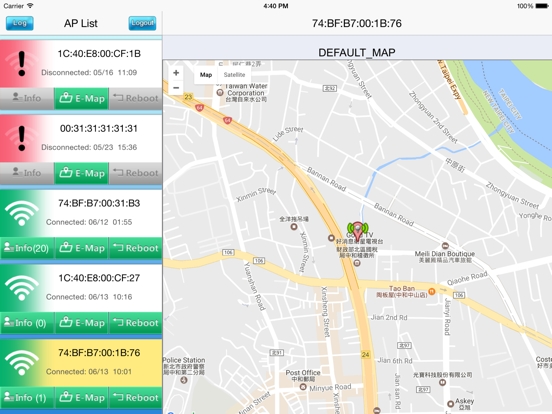
Task: Click the AP List header title
Action: (x=81, y=23)
